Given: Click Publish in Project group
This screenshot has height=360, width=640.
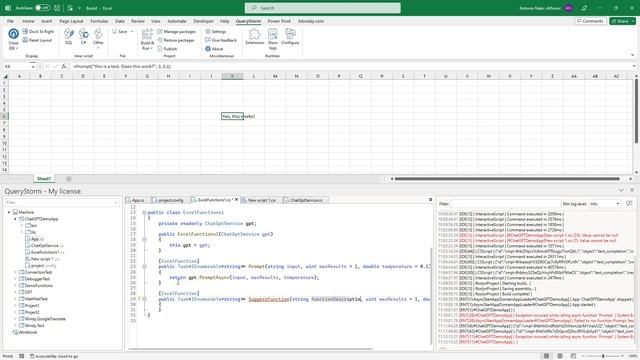Looking at the screenshot, I should point(167,49).
